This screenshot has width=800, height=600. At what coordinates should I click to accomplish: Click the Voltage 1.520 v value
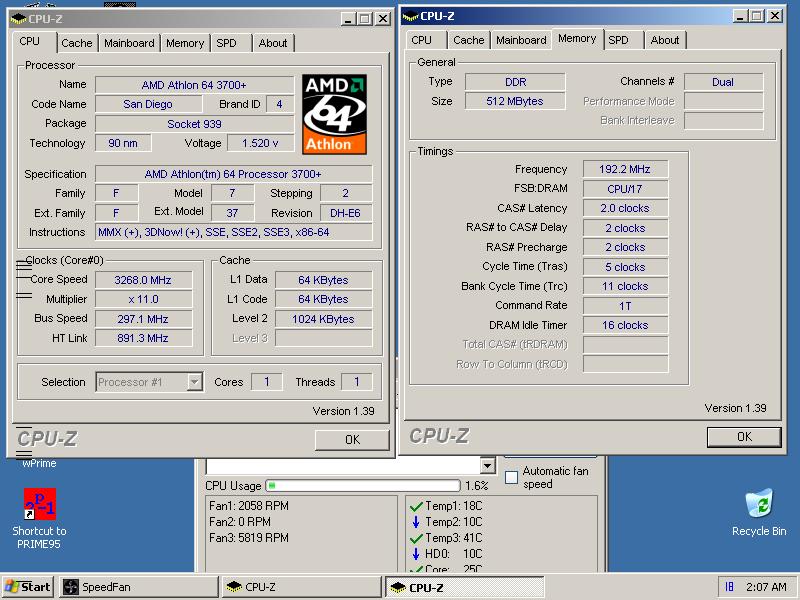[x=260, y=143]
